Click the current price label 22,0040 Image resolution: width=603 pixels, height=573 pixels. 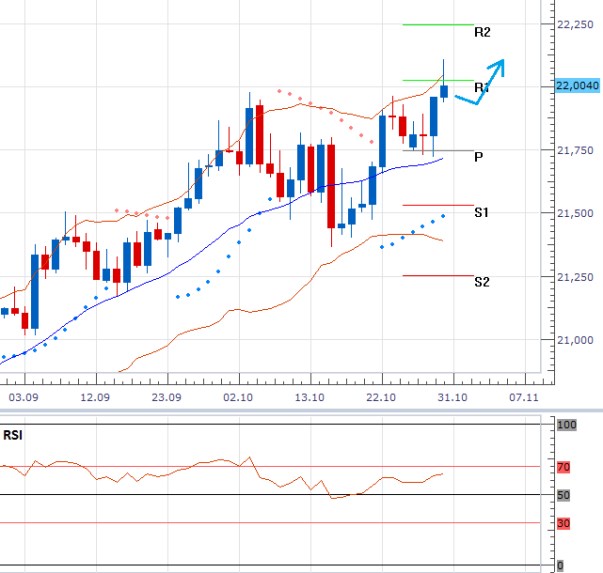(x=578, y=85)
